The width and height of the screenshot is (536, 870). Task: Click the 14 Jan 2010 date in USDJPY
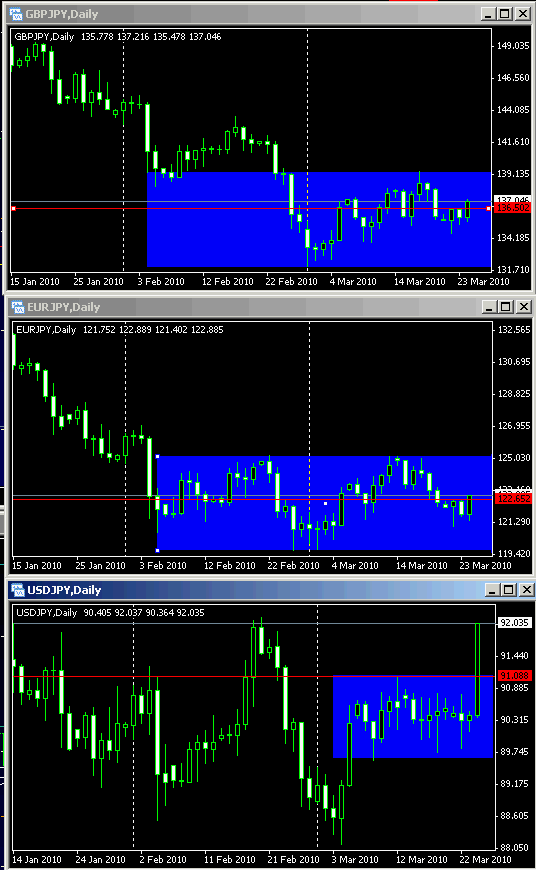[x=37, y=859]
